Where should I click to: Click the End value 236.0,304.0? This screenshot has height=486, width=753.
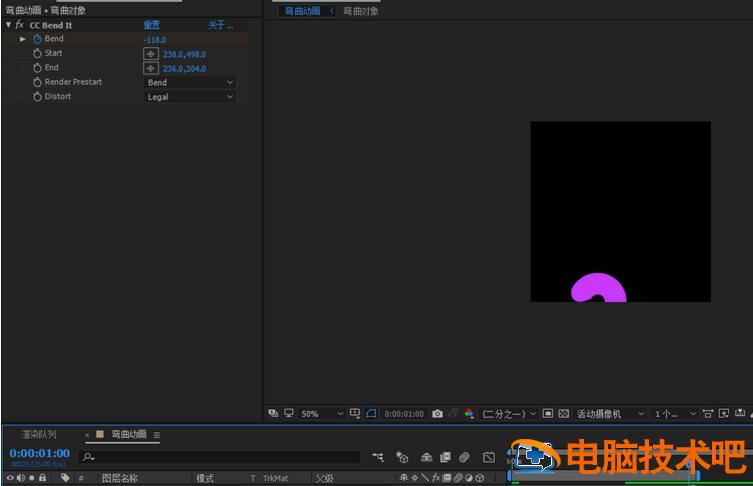point(184,69)
